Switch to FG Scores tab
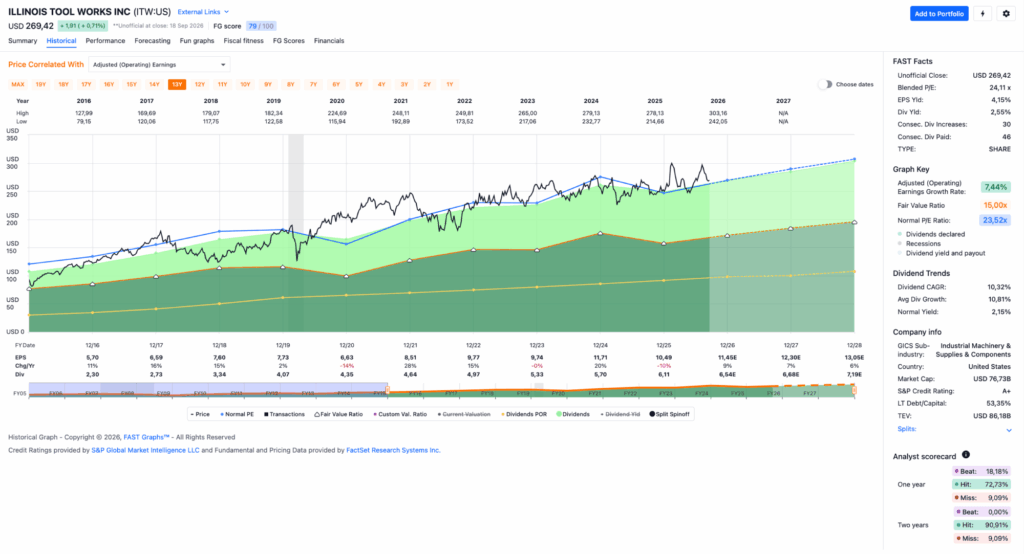The height and width of the screenshot is (554, 1024). pyautogui.click(x=289, y=41)
